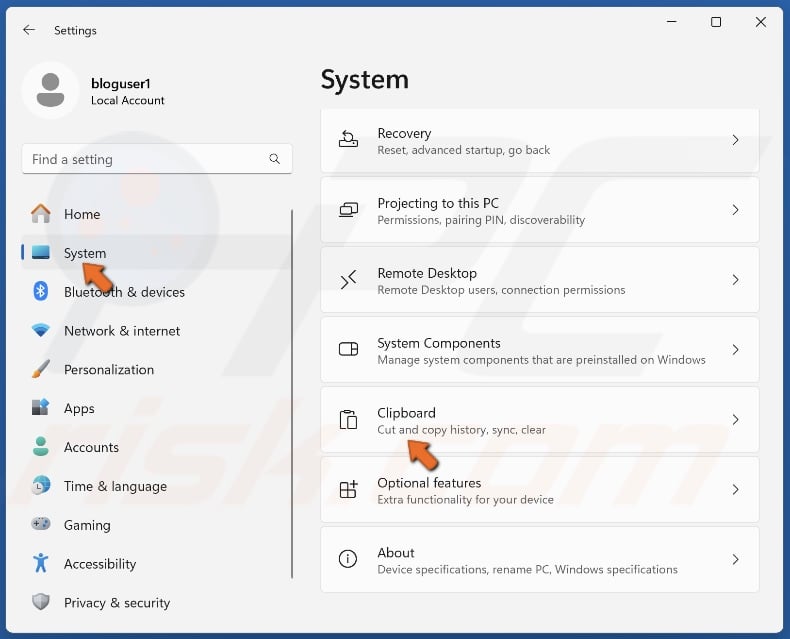Image resolution: width=790 pixels, height=639 pixels.
Task: Click the search magnifier icon
Action: [x=275, y=159]
